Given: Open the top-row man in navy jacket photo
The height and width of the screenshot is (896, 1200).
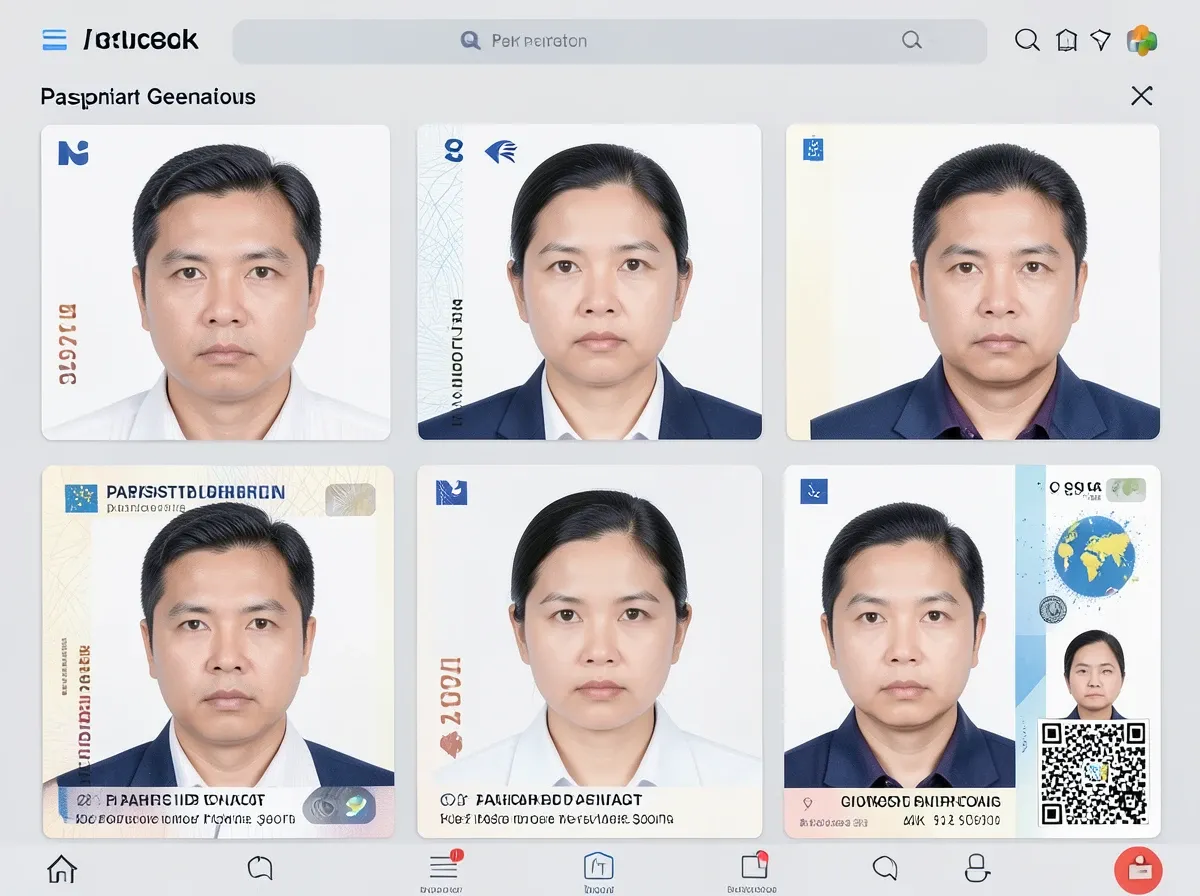Looking at the screenshot, I should (x=973, y=282).
